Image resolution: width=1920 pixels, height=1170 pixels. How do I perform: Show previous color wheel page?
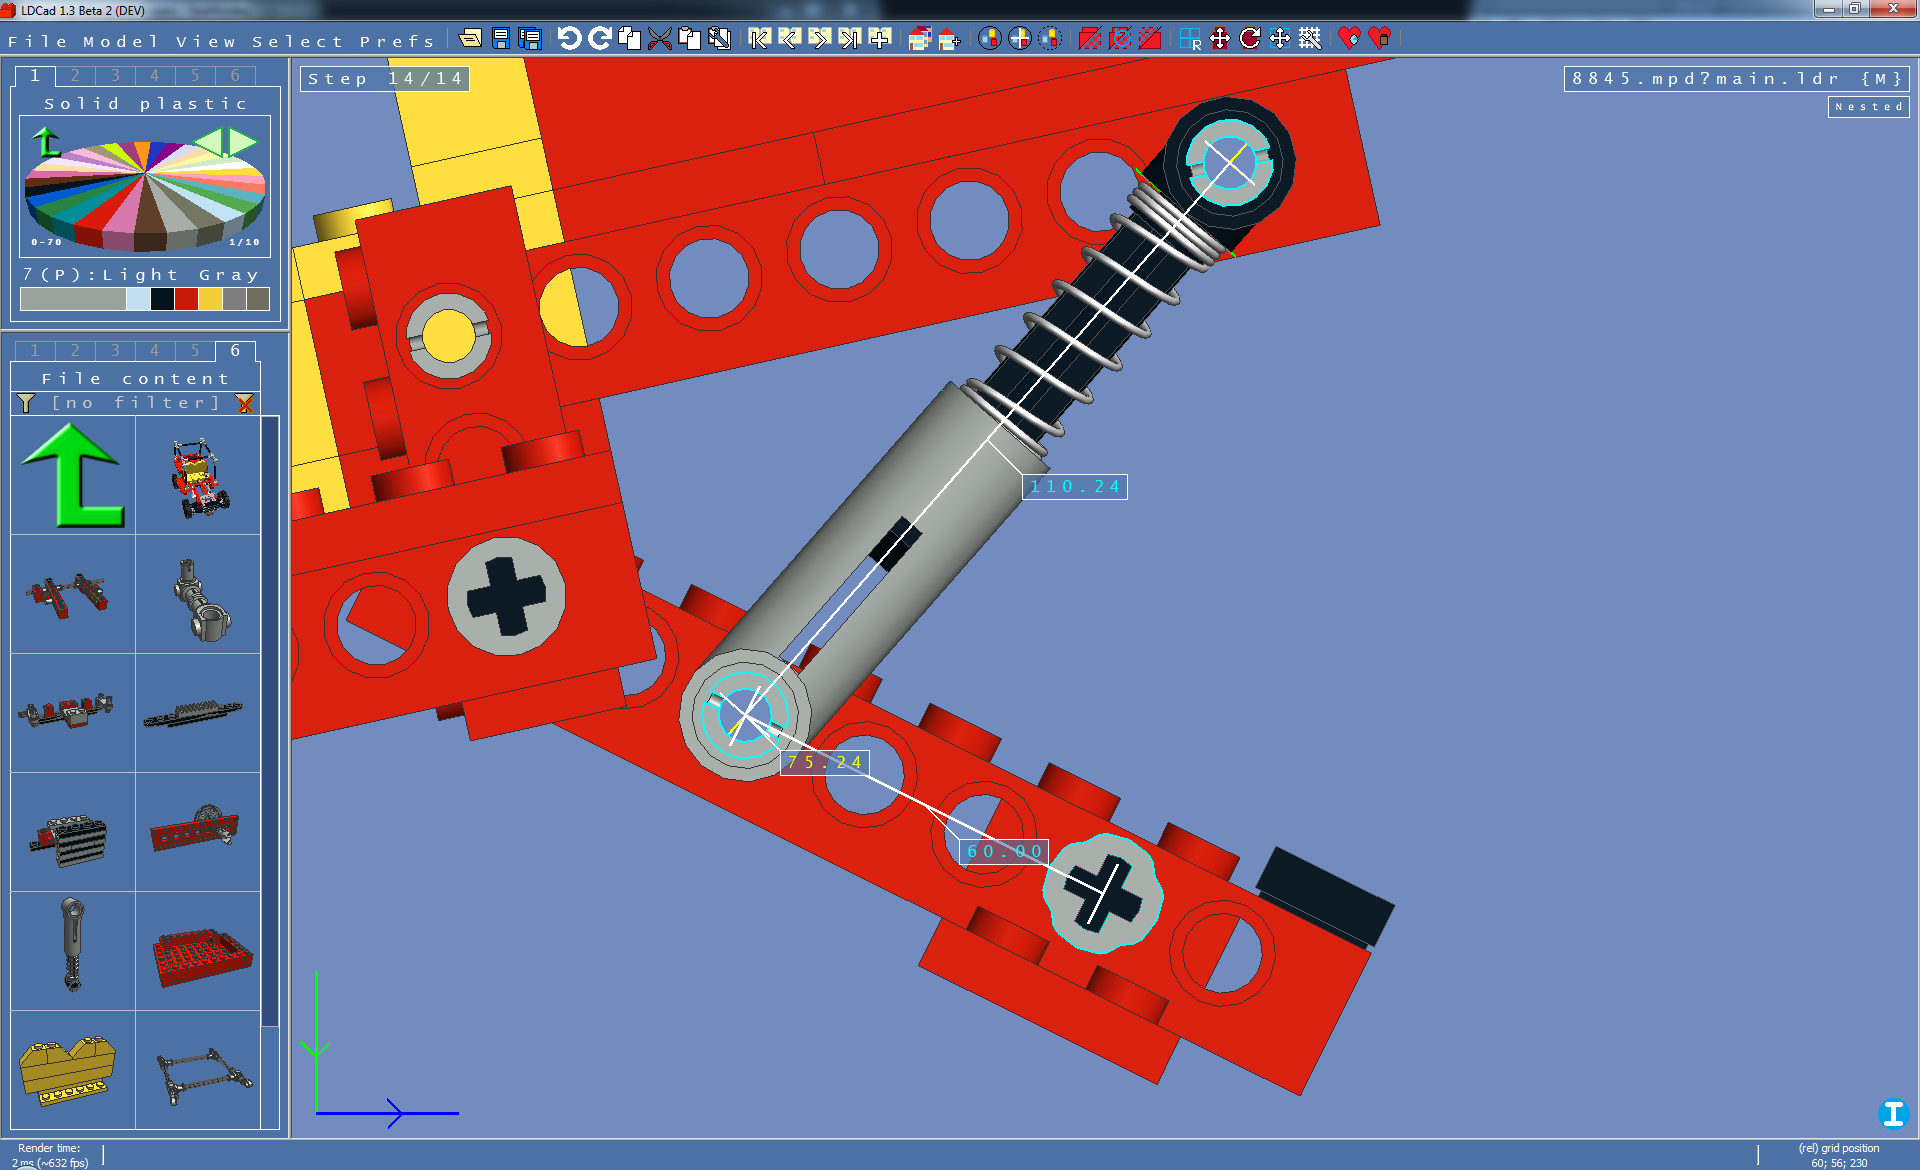tap(209, 142)
